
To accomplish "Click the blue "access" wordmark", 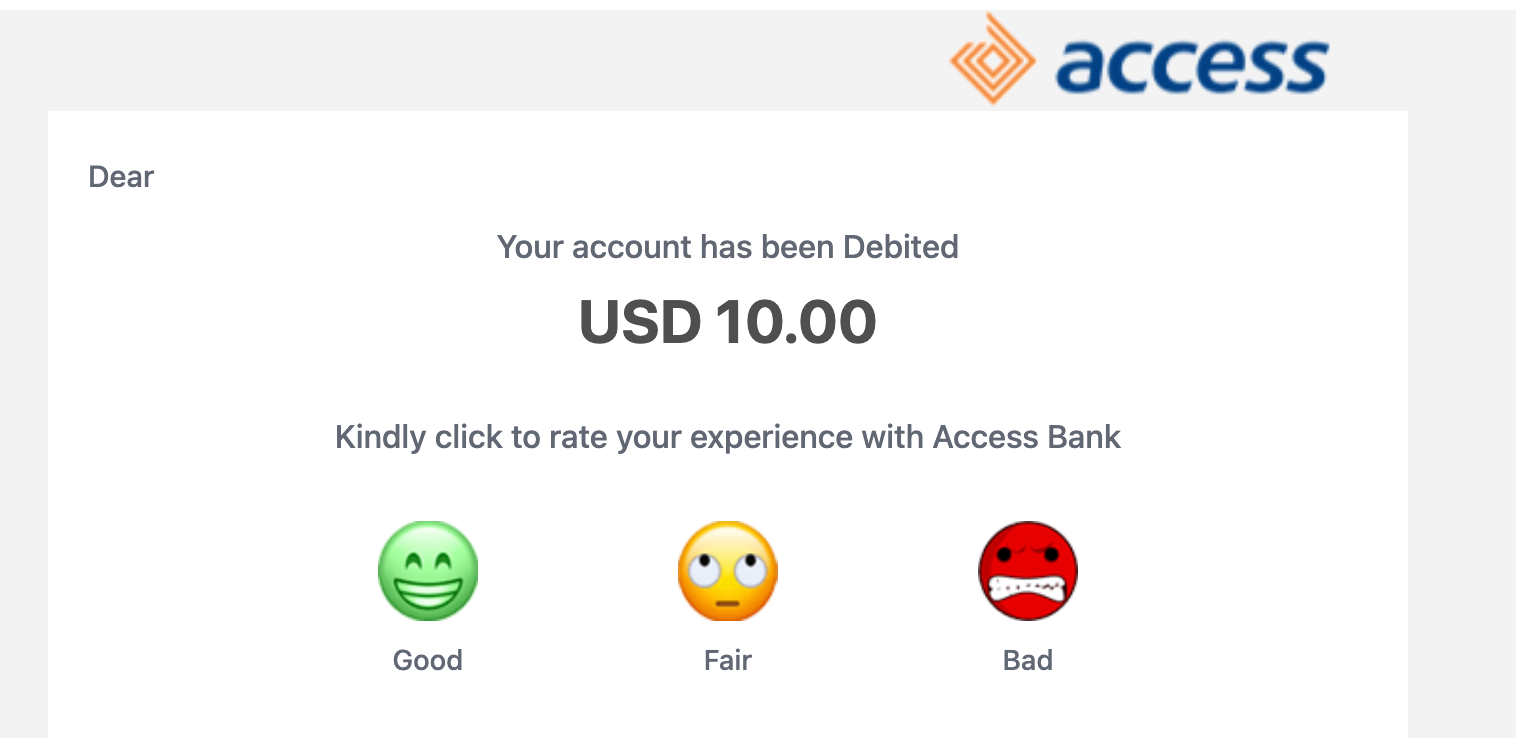I will 1191,66.
